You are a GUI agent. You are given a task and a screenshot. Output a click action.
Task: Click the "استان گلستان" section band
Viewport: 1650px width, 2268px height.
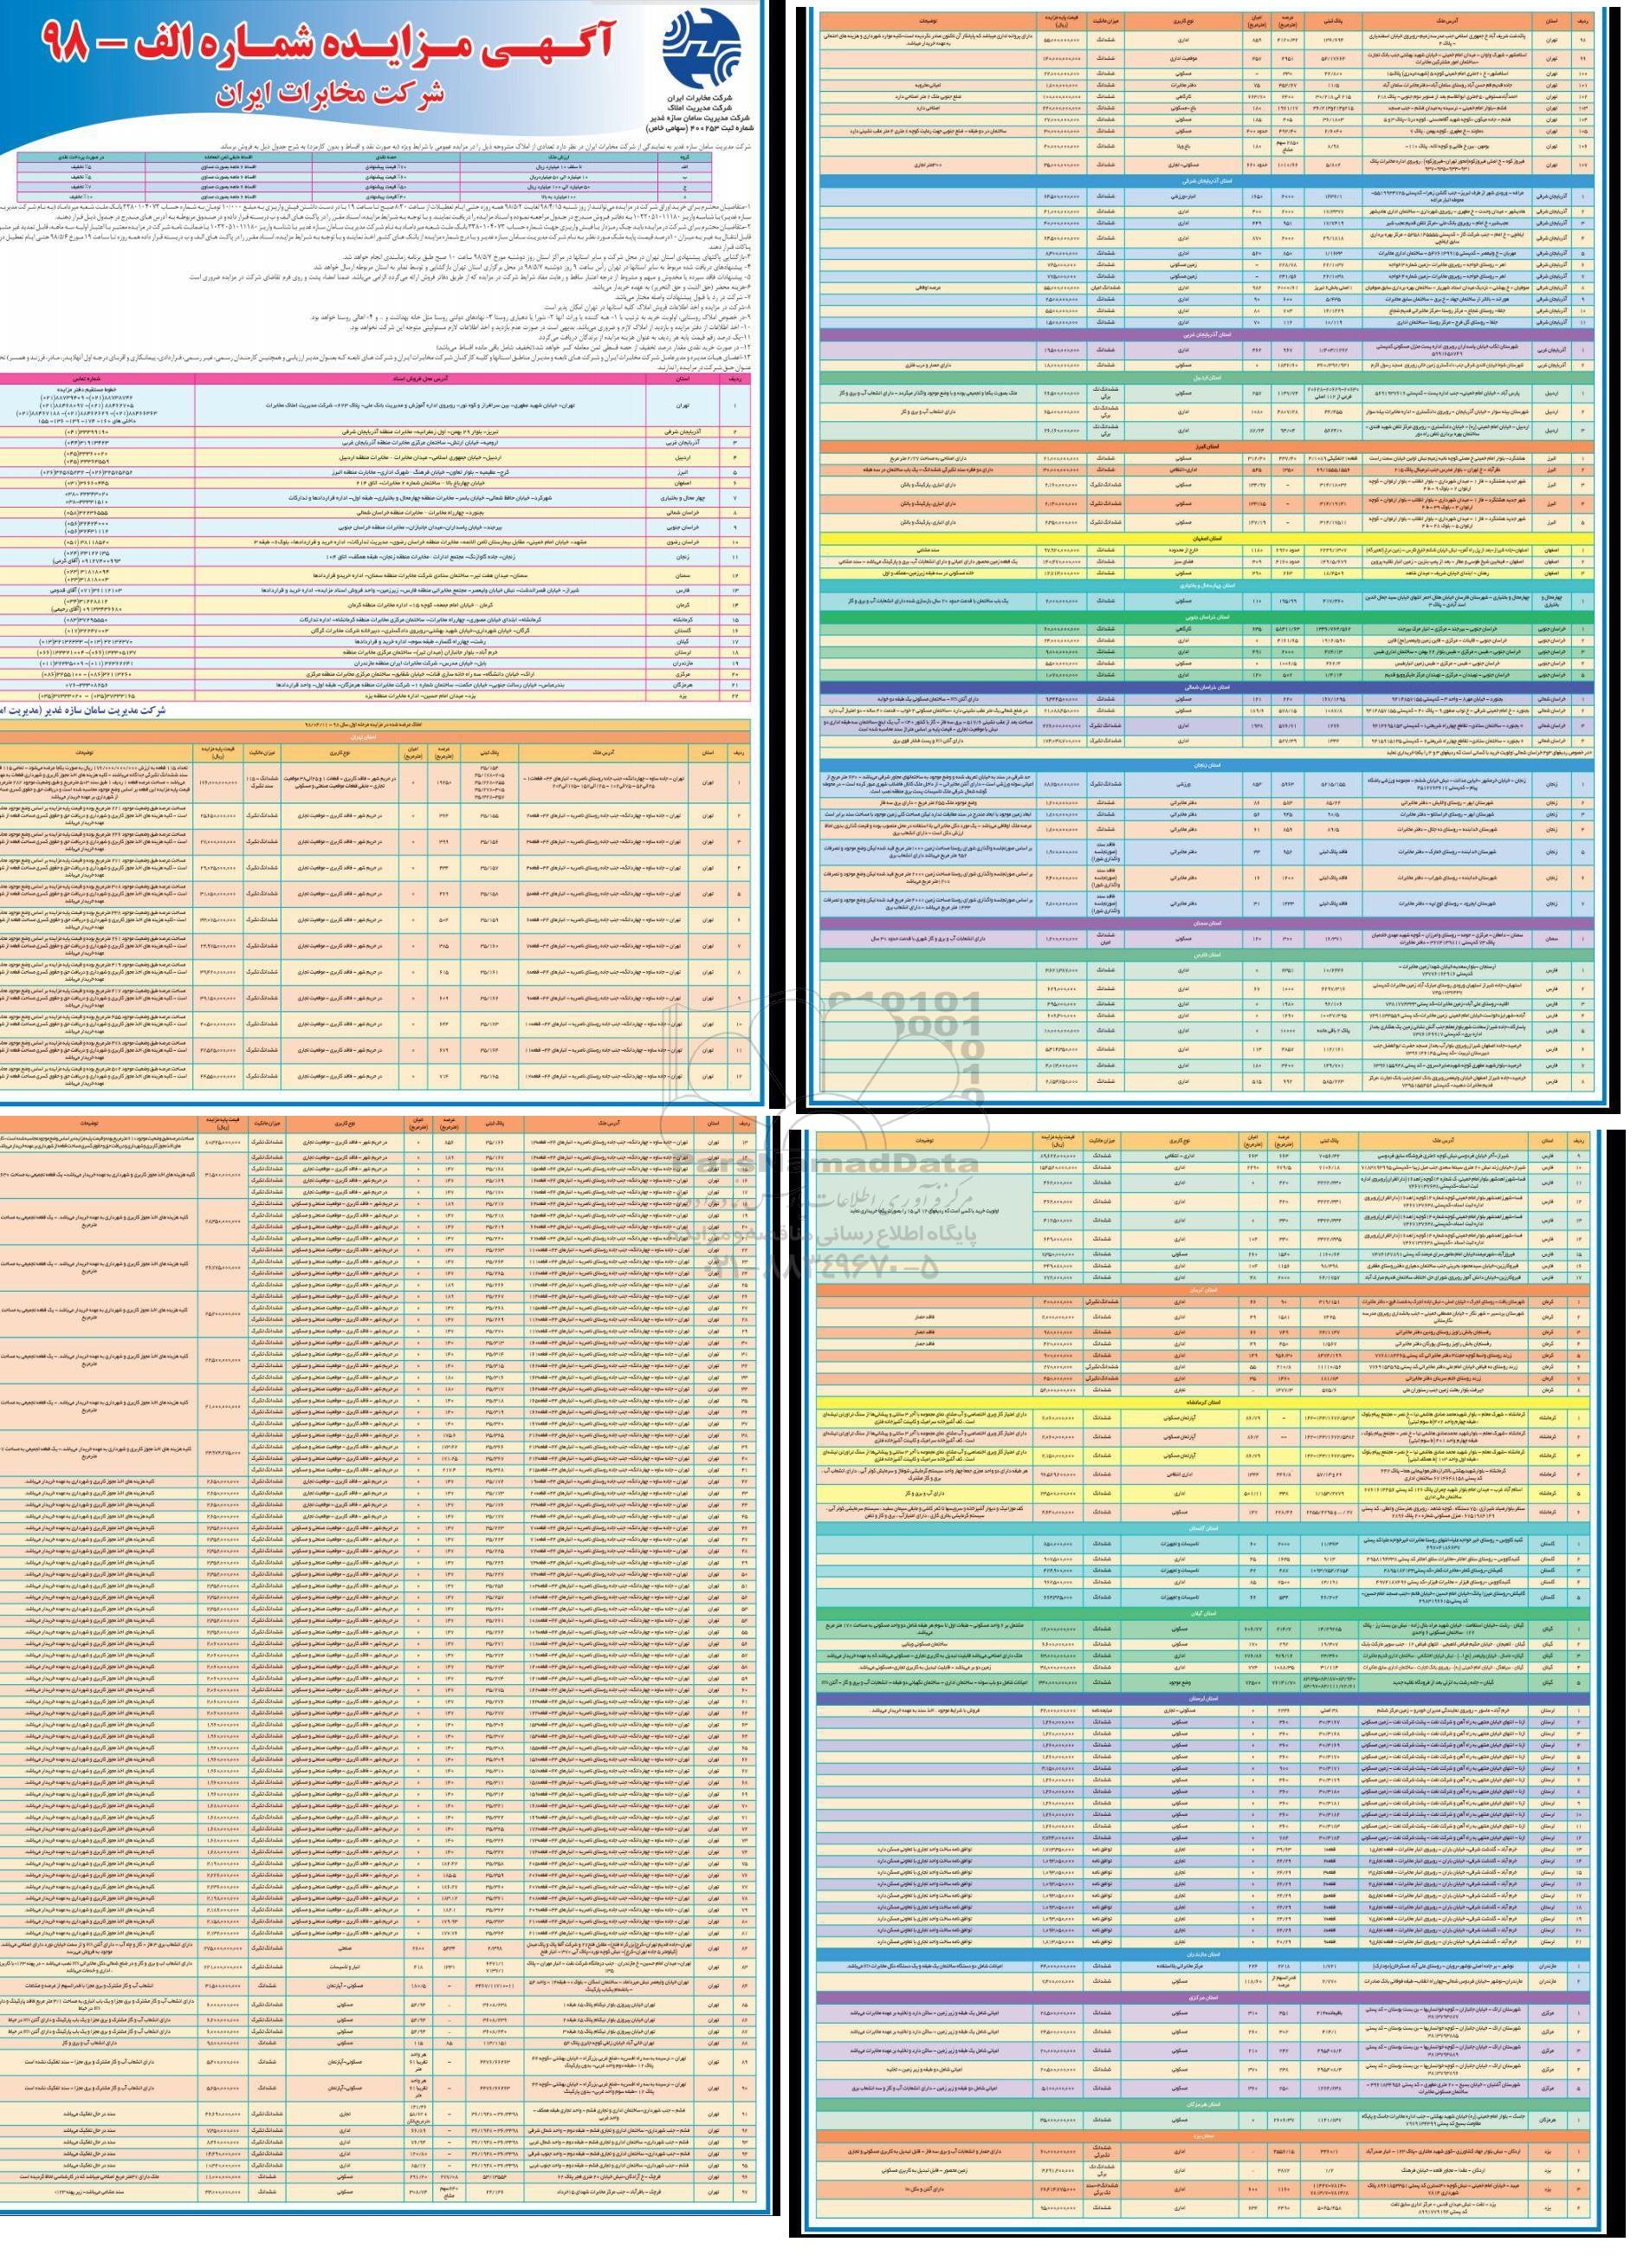[x=1204, y=1528]
